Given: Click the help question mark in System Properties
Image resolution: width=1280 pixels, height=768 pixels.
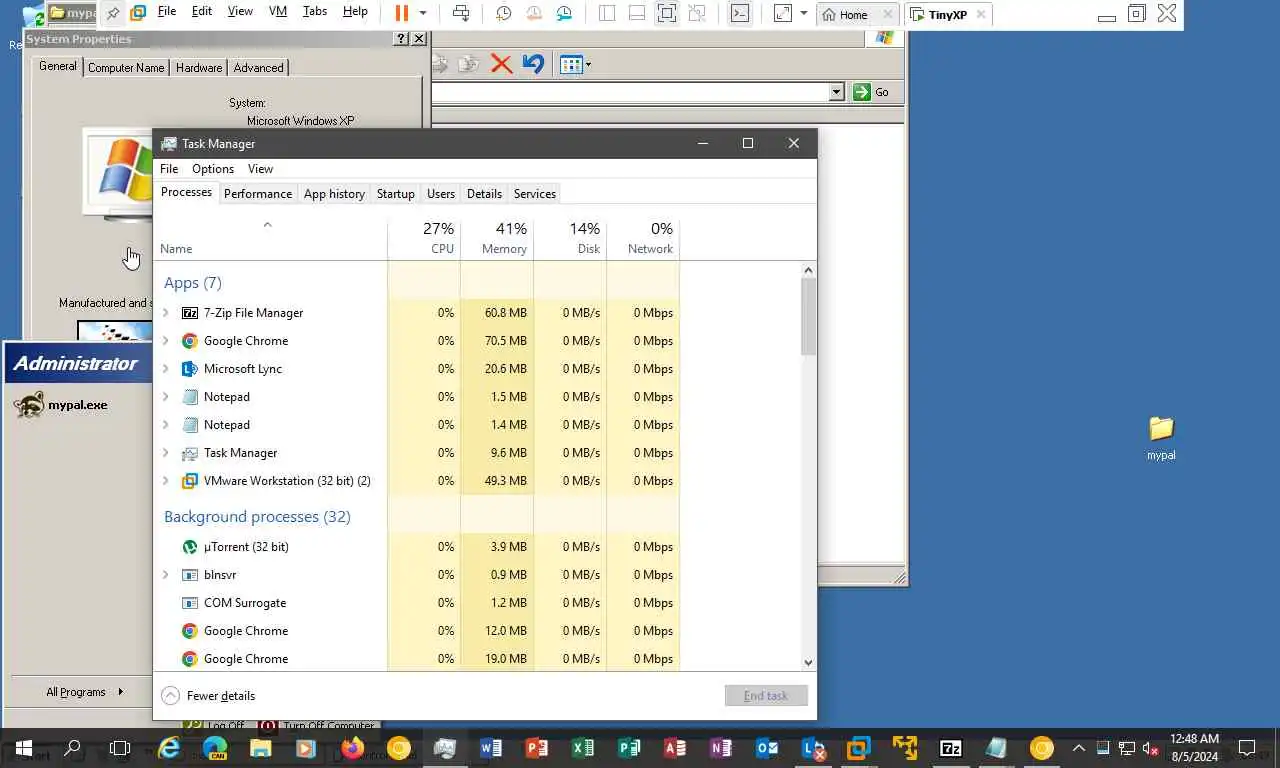Looking at the screenshot, I should point(402,39).
